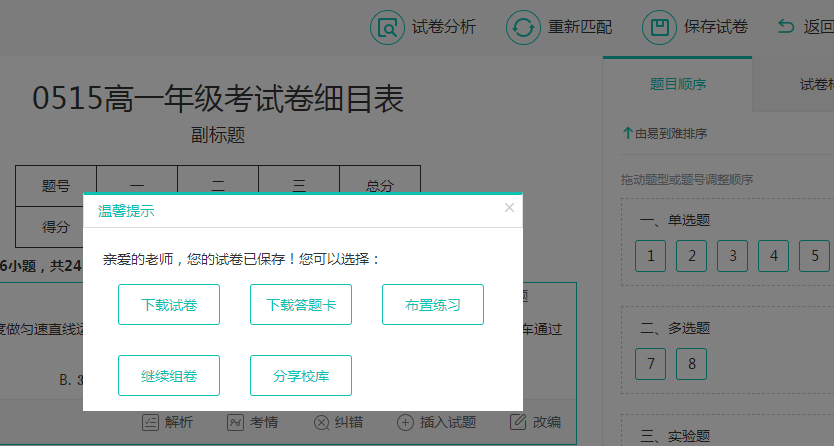Click the 下载答题卡 button
Image resolution: width=834 pixels, height=446 pixels.
point(301,305)
